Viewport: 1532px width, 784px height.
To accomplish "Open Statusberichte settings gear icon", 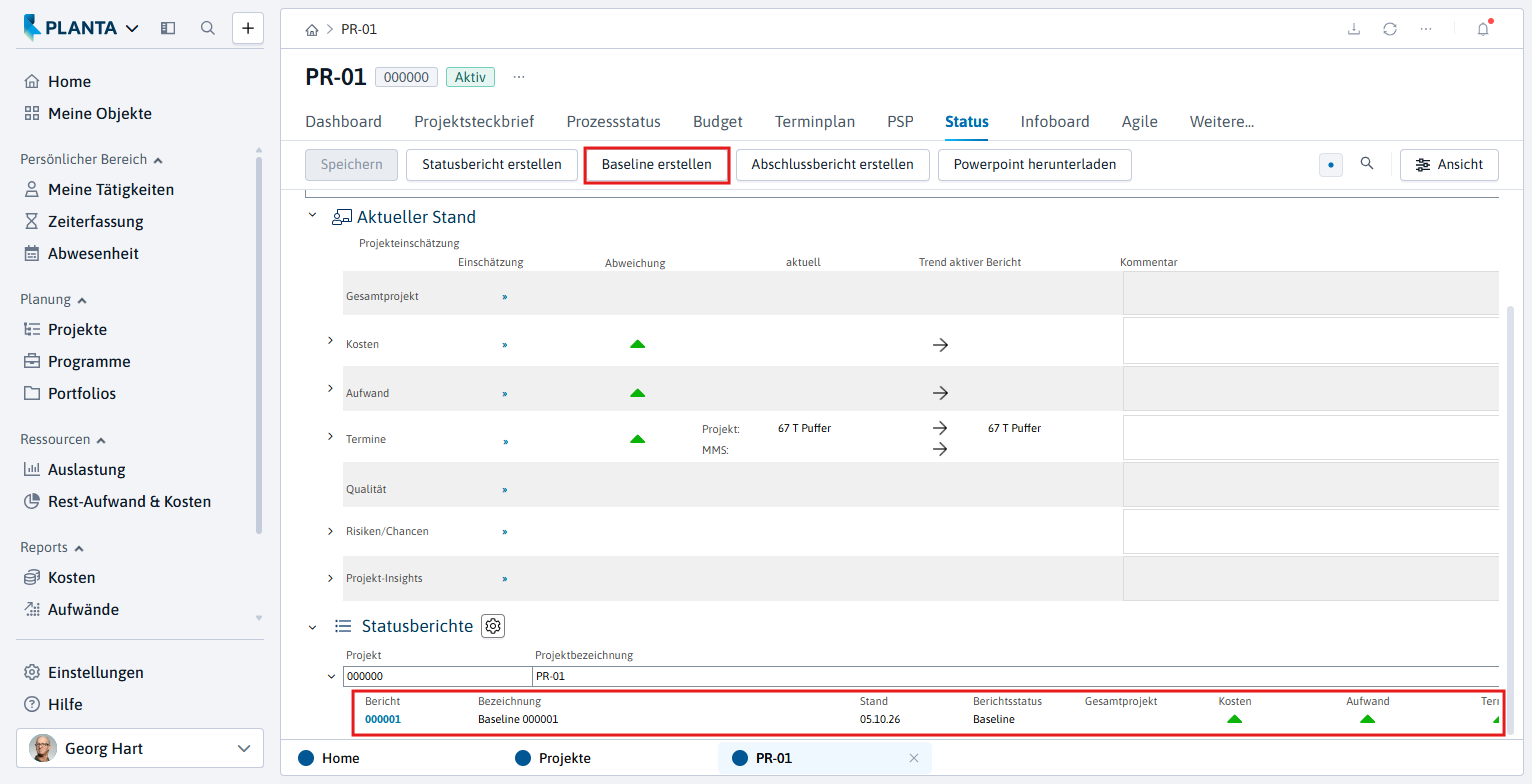I will click(493, 626).
